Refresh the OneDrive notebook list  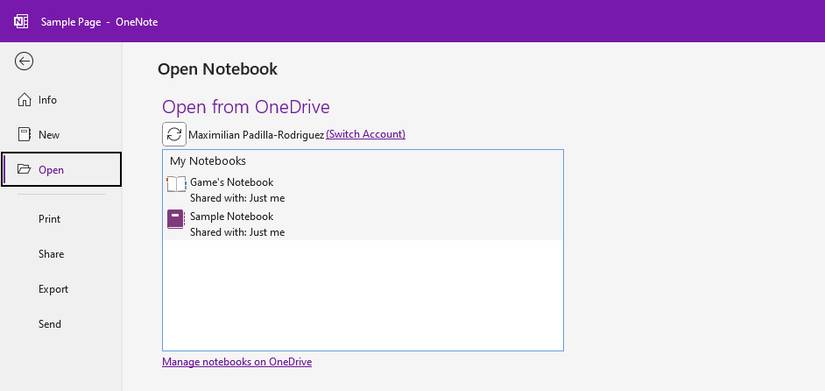point(174,134)
